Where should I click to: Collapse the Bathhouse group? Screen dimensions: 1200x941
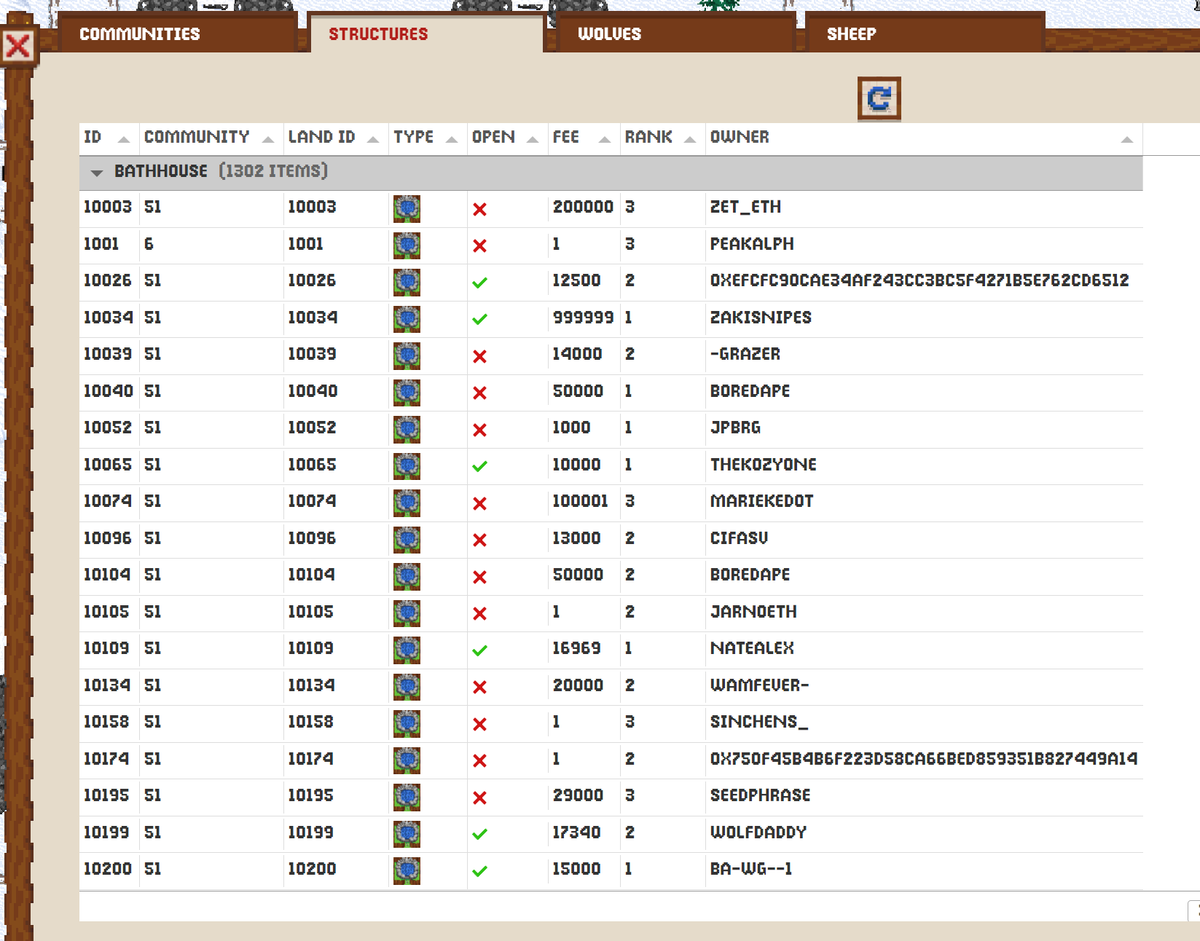click(97, 173)
